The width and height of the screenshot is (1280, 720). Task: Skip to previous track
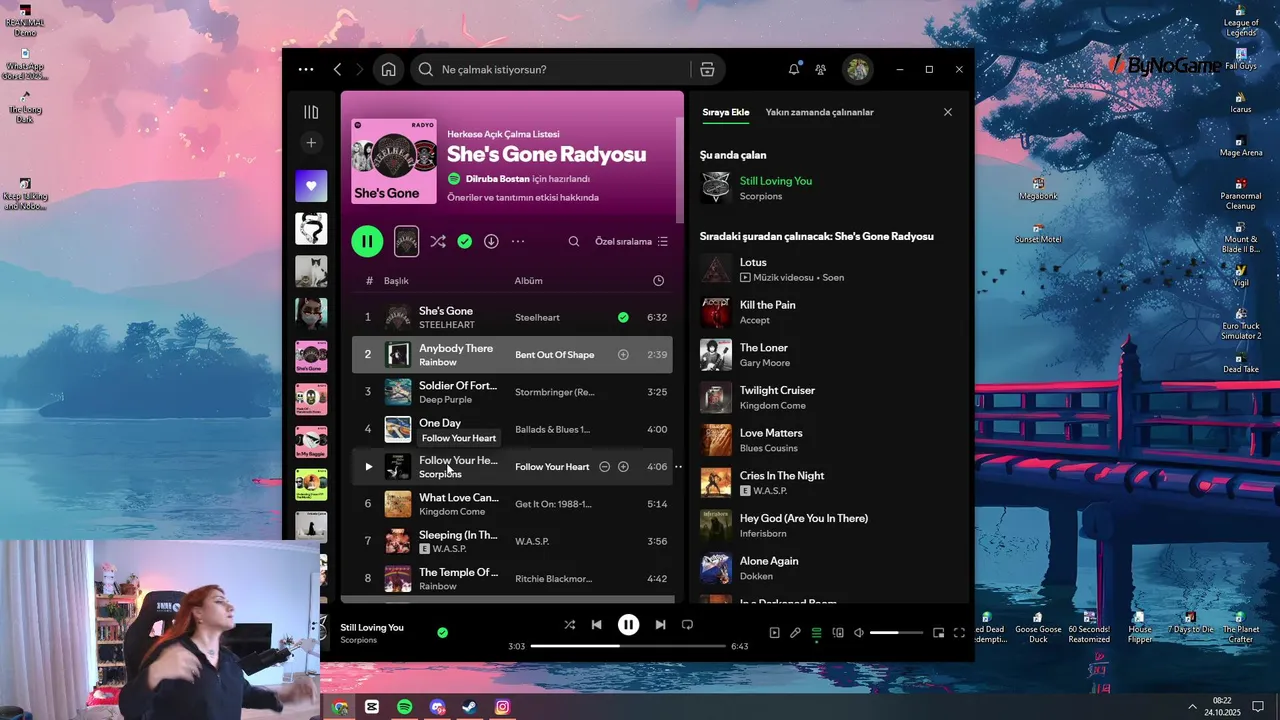[x=596, y=625]
